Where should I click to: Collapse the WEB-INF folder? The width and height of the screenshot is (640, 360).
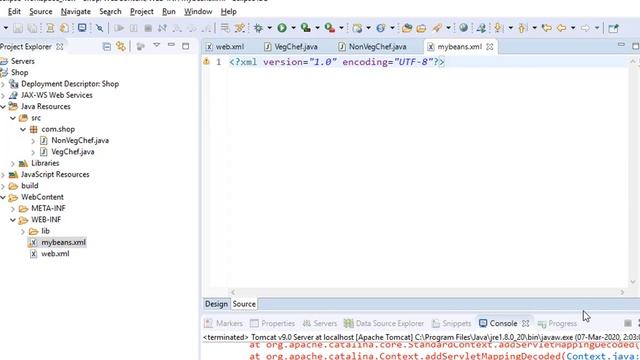pos(13,220)
